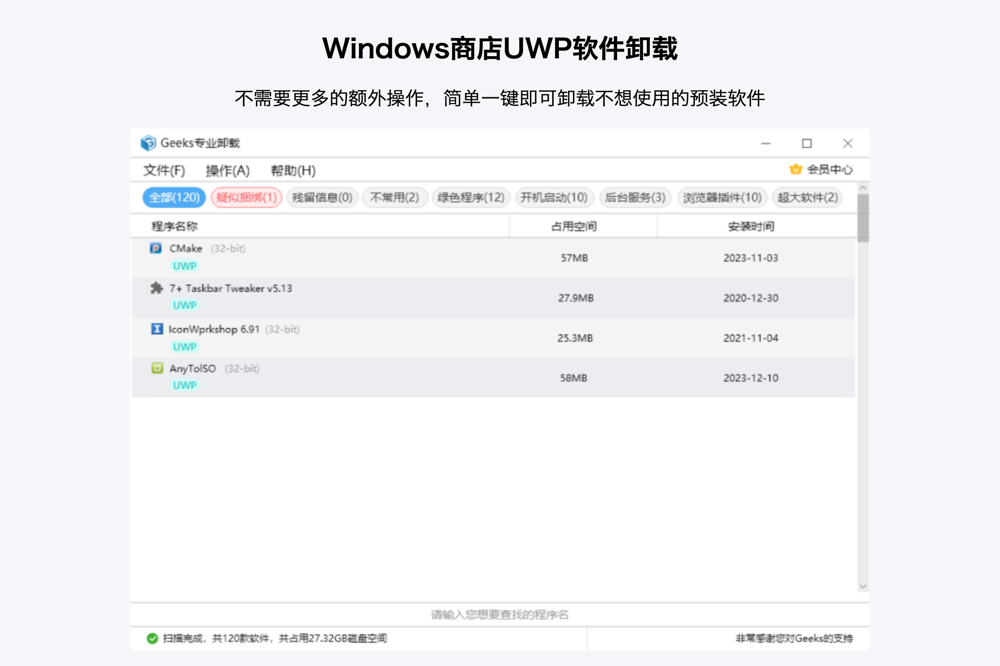Select the 开机启动(10) filter tab
This screenshot has height=666, width=1000.
click(554, 197)
